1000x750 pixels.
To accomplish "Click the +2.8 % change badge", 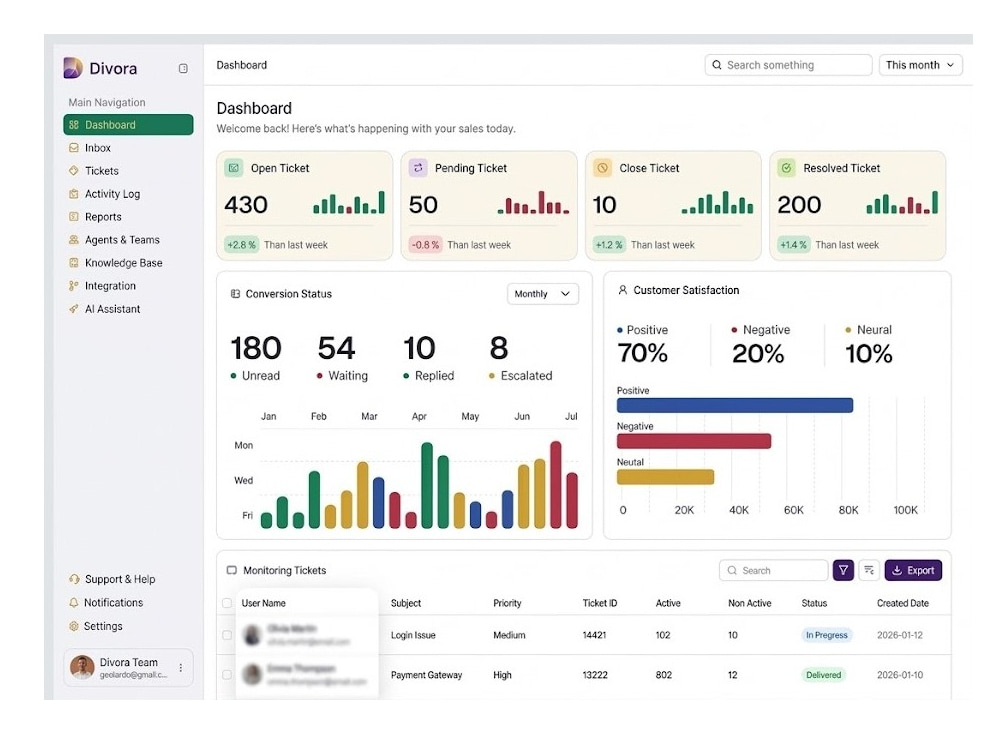I will click(x=241, y=245).
